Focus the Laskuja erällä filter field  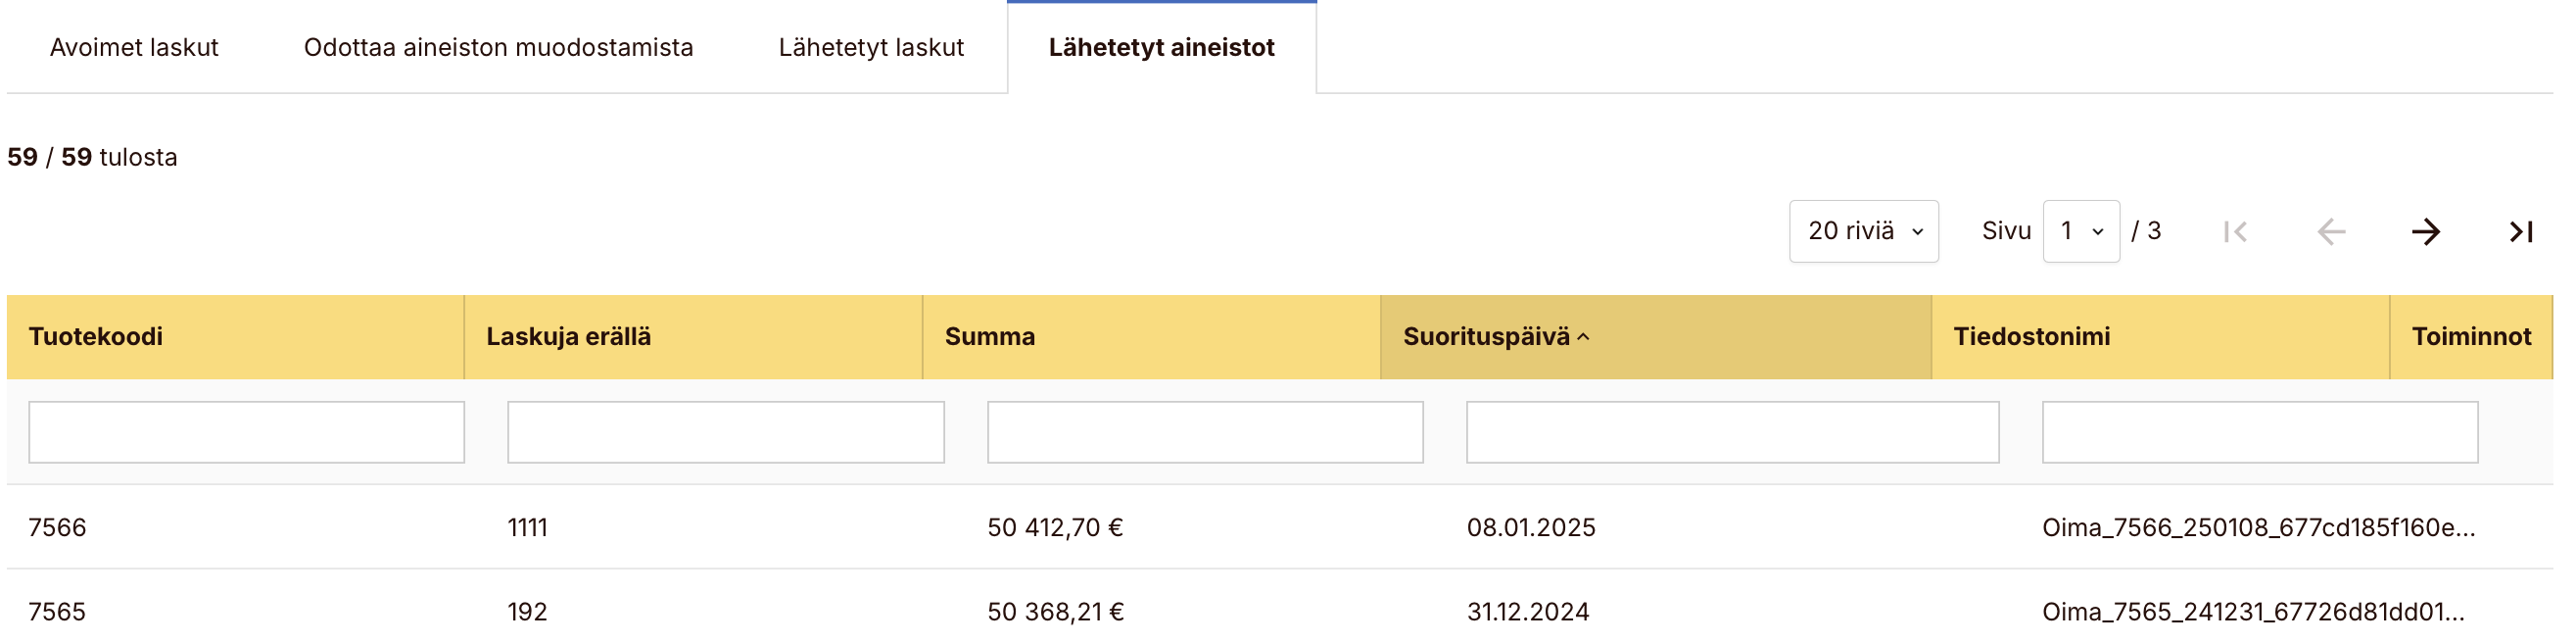point(725,432)
